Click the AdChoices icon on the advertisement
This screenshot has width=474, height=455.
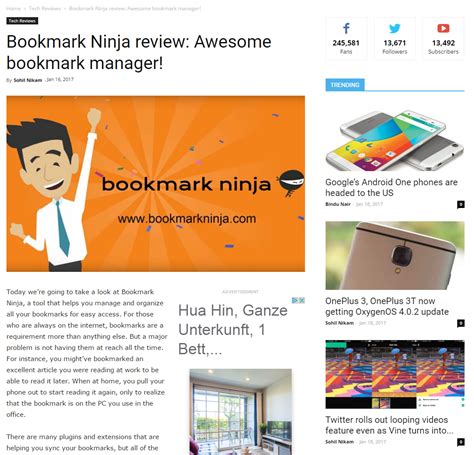pyautogui.click(x=295, y=300)
